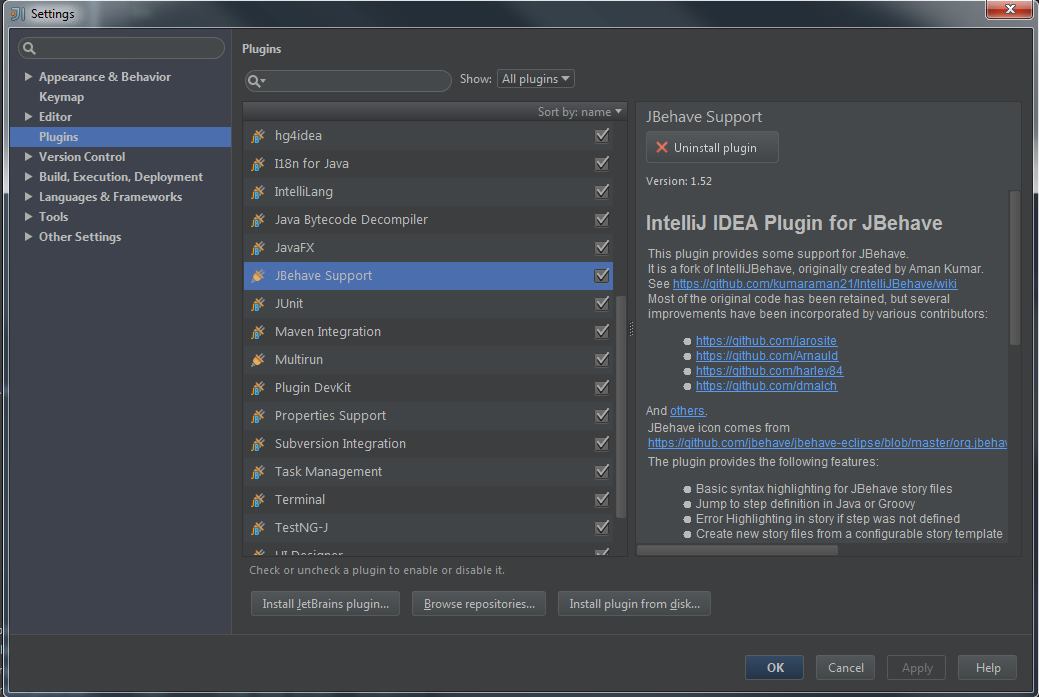Click the TestNG-J plugin icon

click(258, 528)
